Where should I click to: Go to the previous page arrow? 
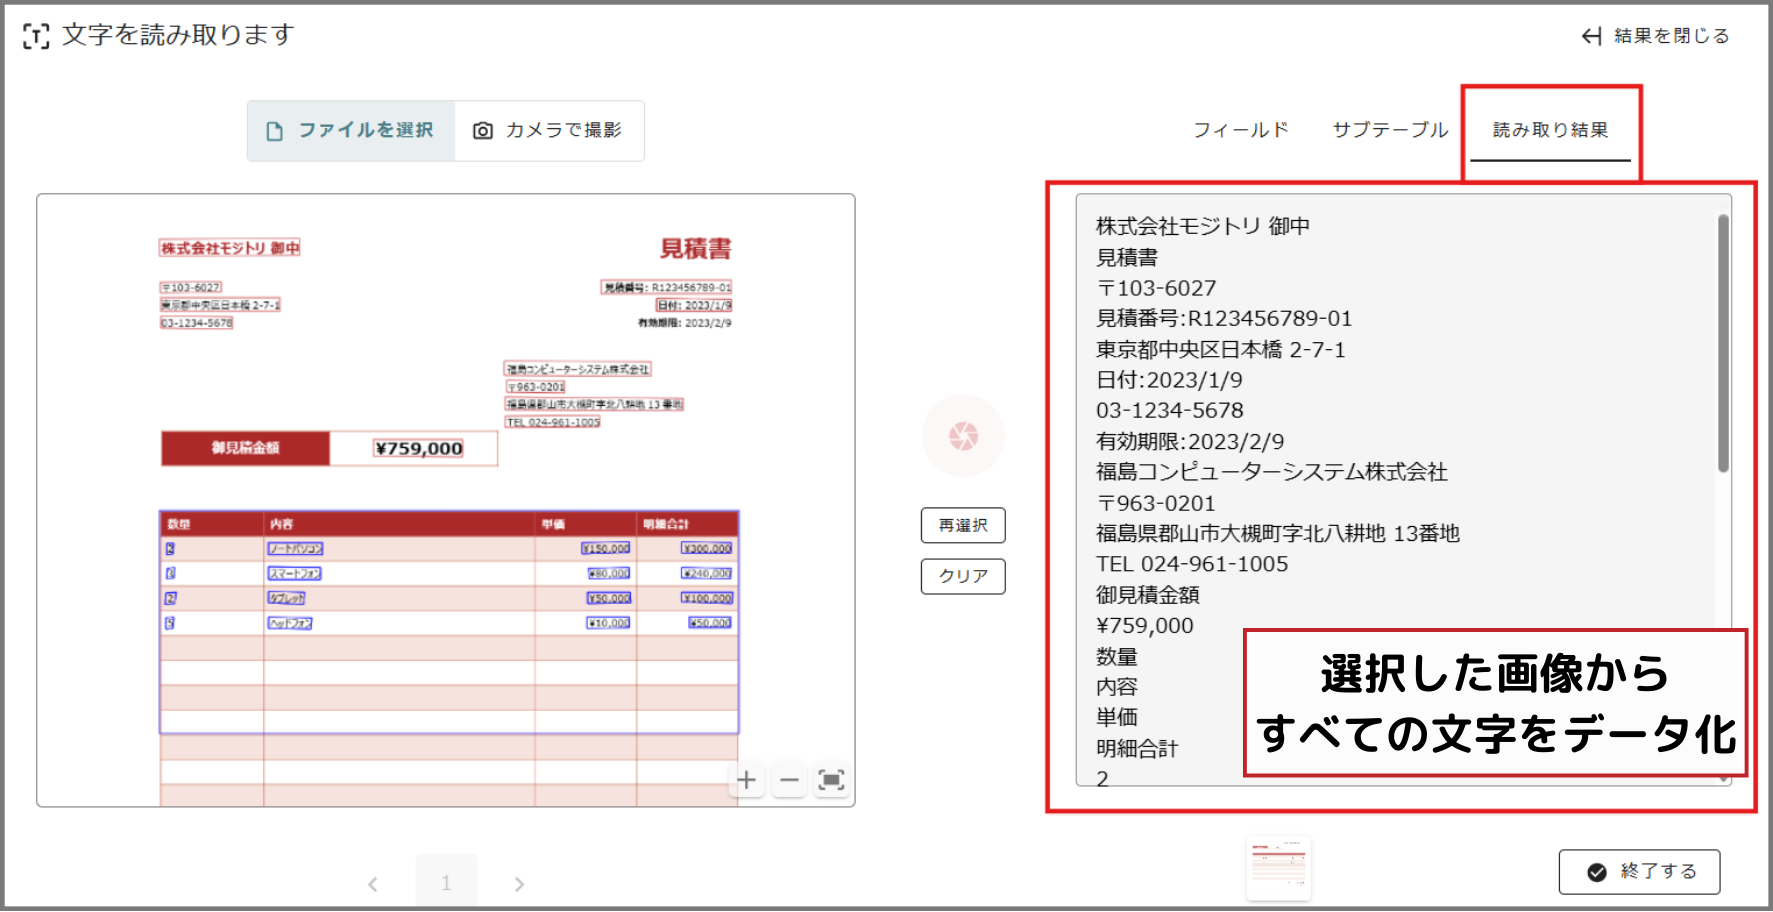click(x=373, y=884)
